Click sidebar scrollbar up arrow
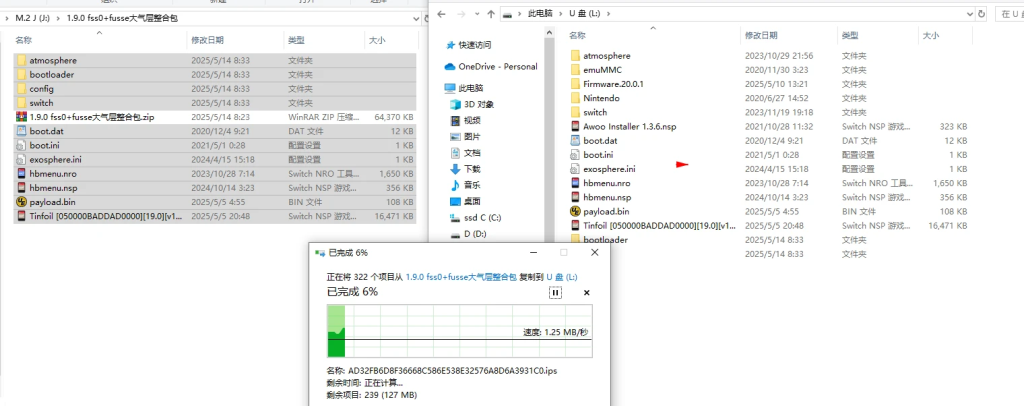 [x=548, y=34]
